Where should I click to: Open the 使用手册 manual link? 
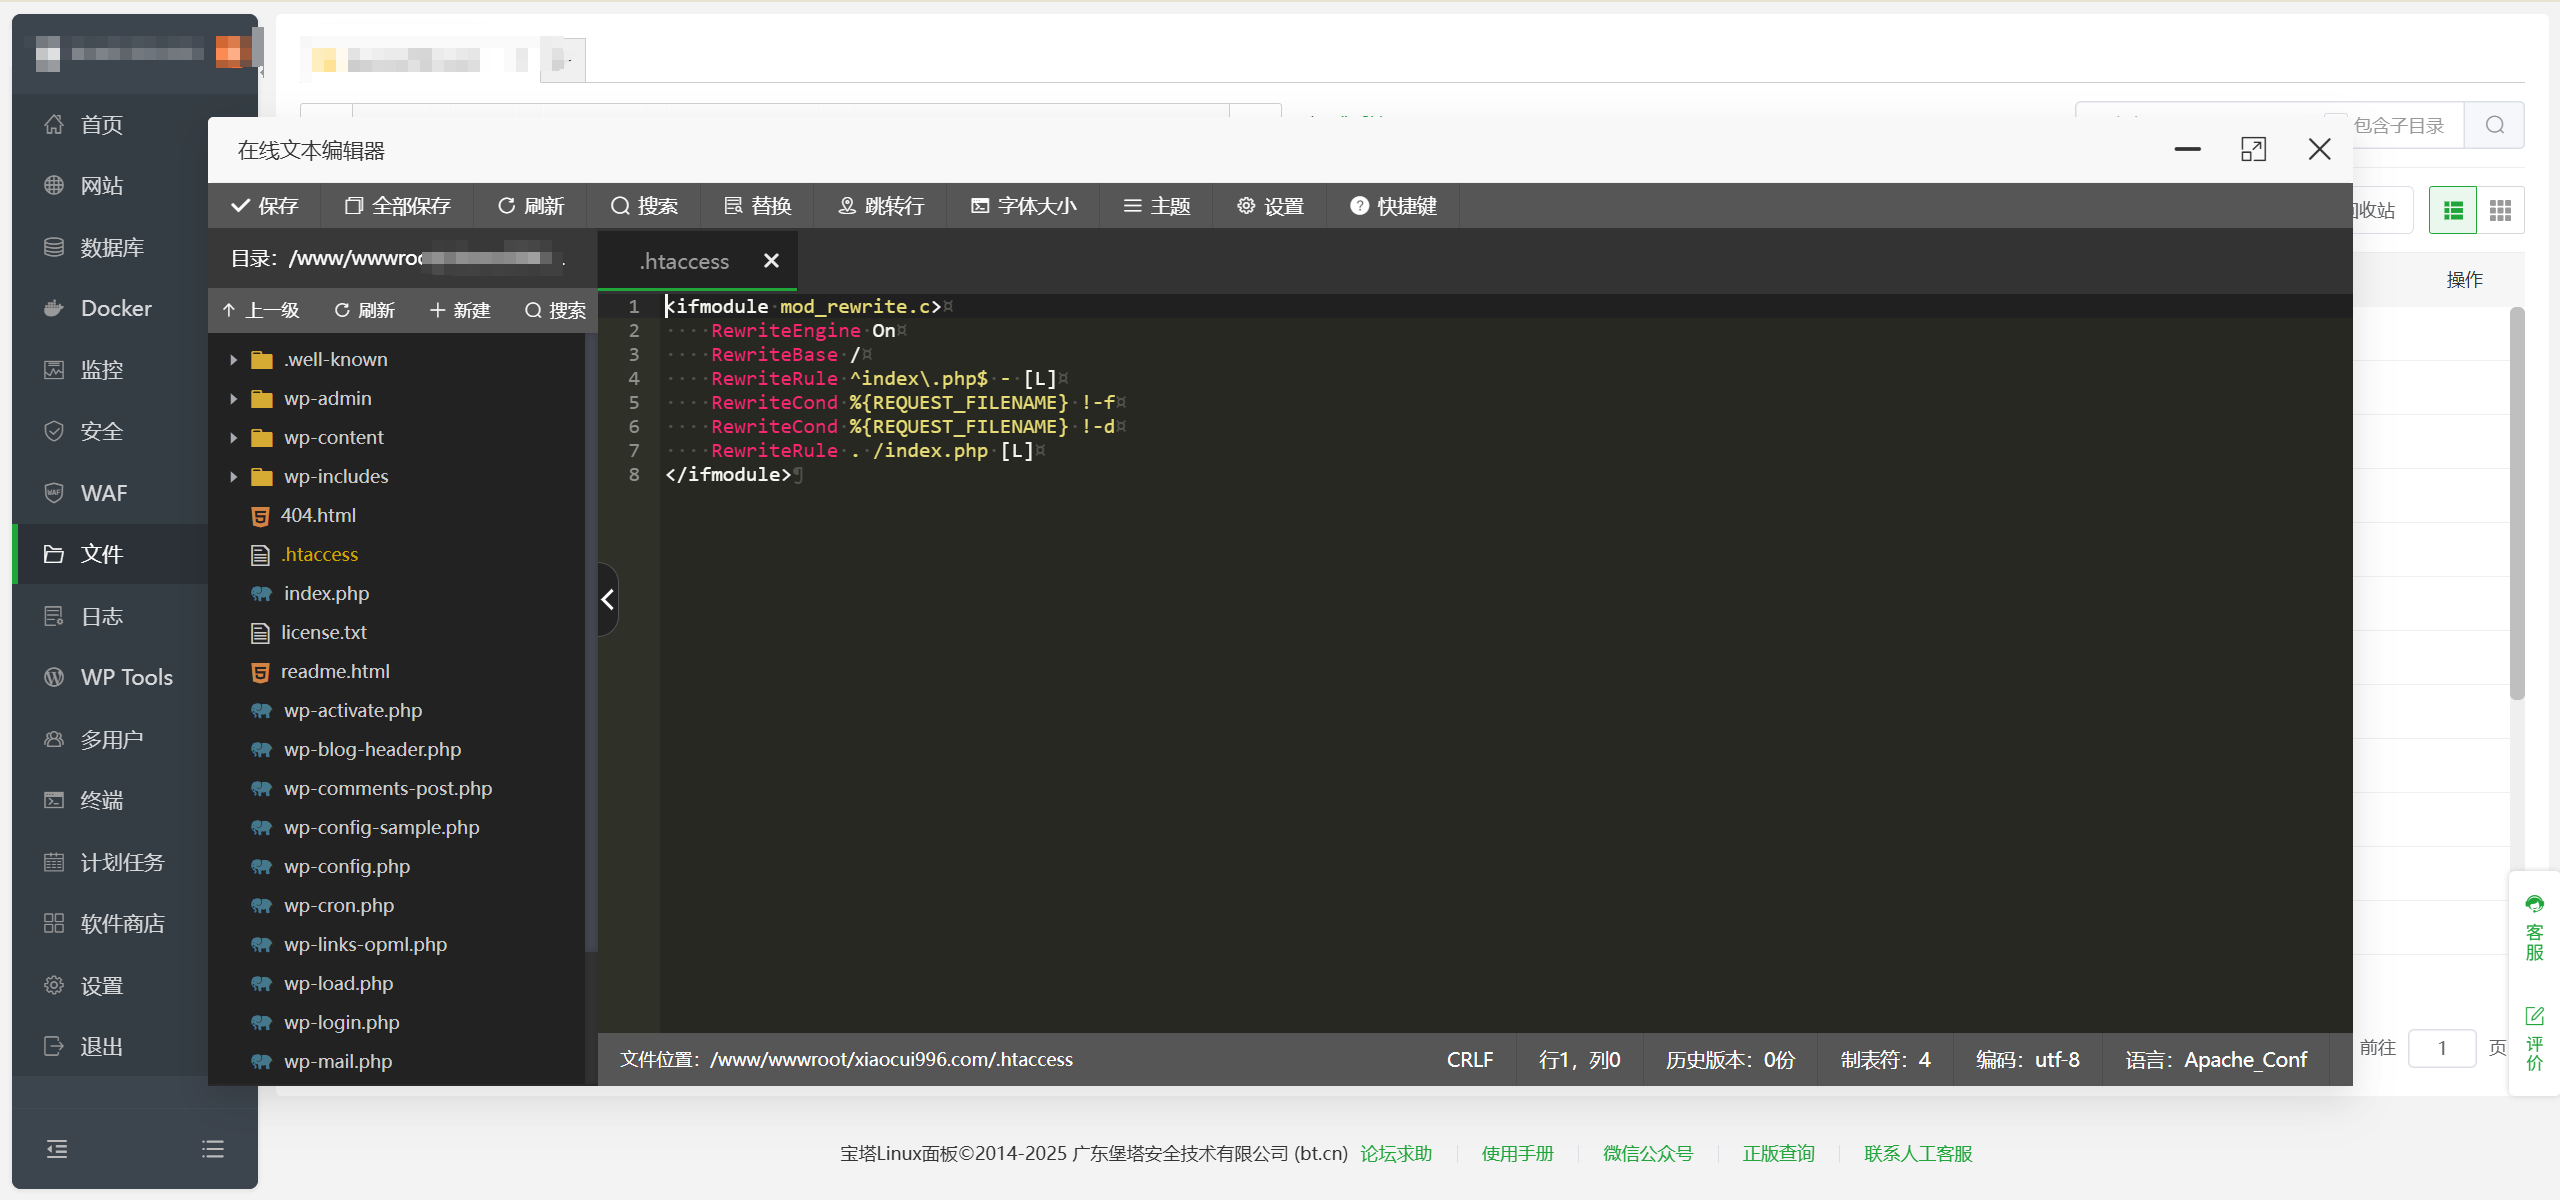(1517, 1153)
